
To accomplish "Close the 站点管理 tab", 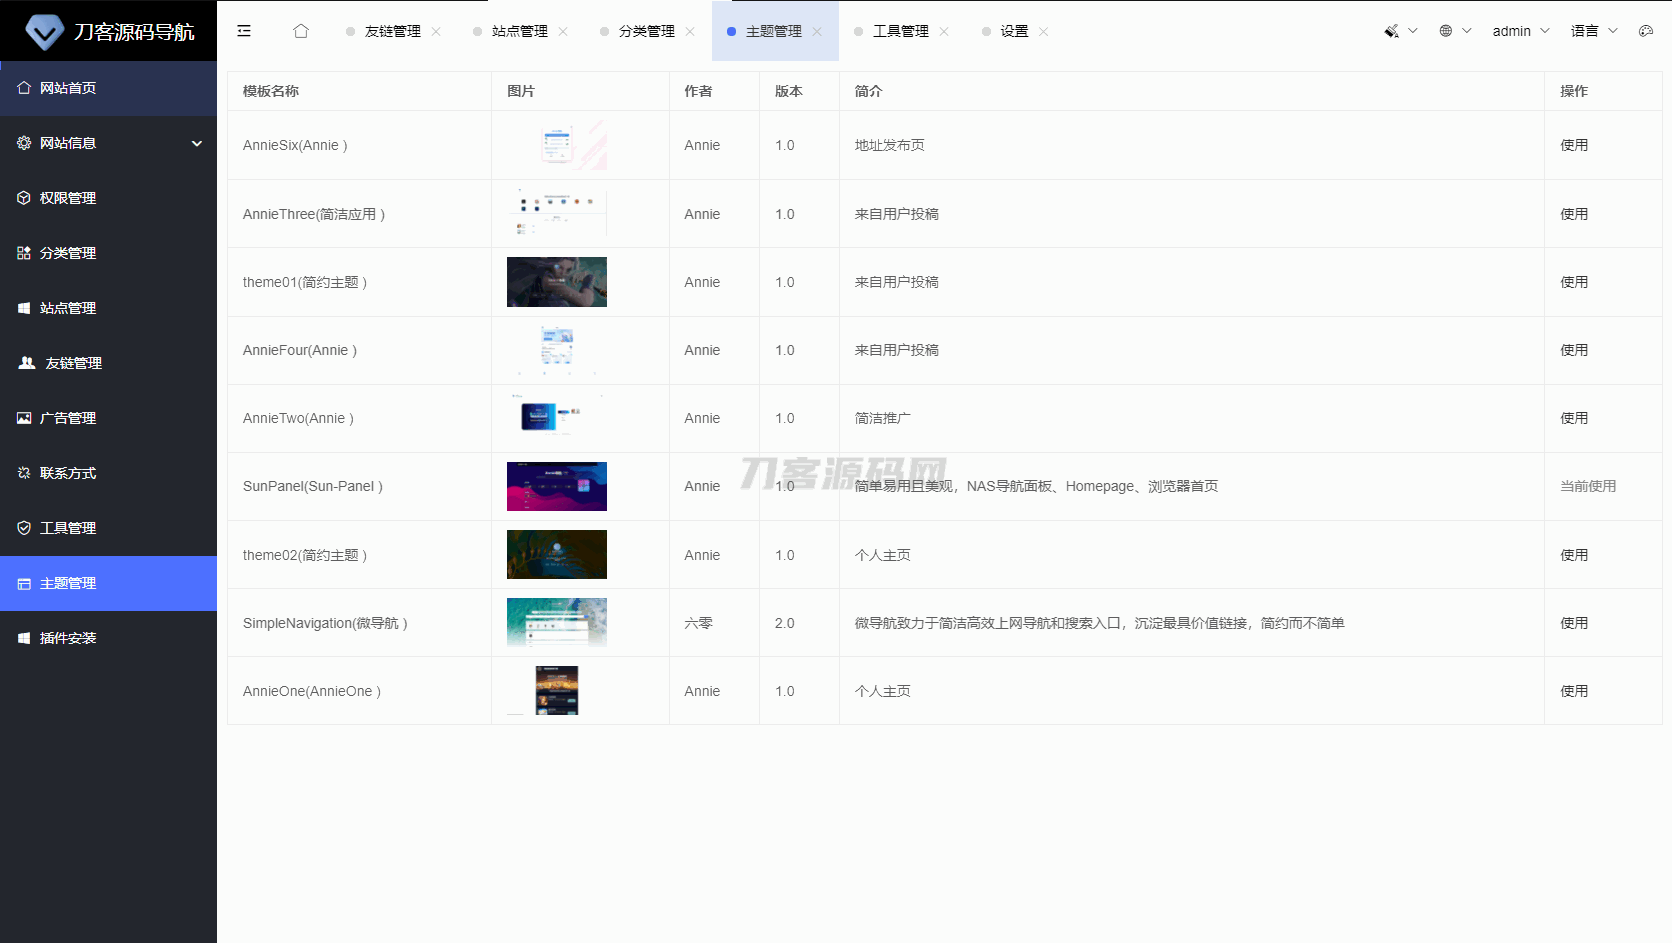I will click(x=563, y=32).
